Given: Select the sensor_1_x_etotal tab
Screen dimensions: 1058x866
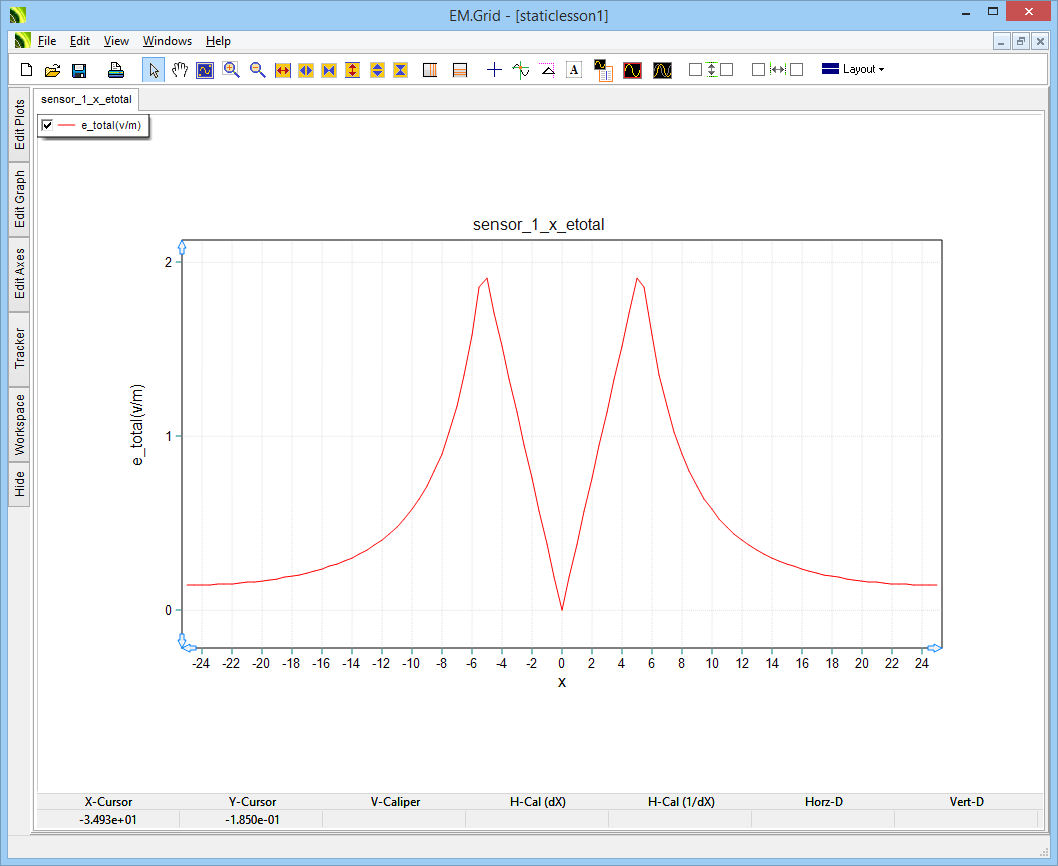Looking at the screenshot, I should point(86,100).
